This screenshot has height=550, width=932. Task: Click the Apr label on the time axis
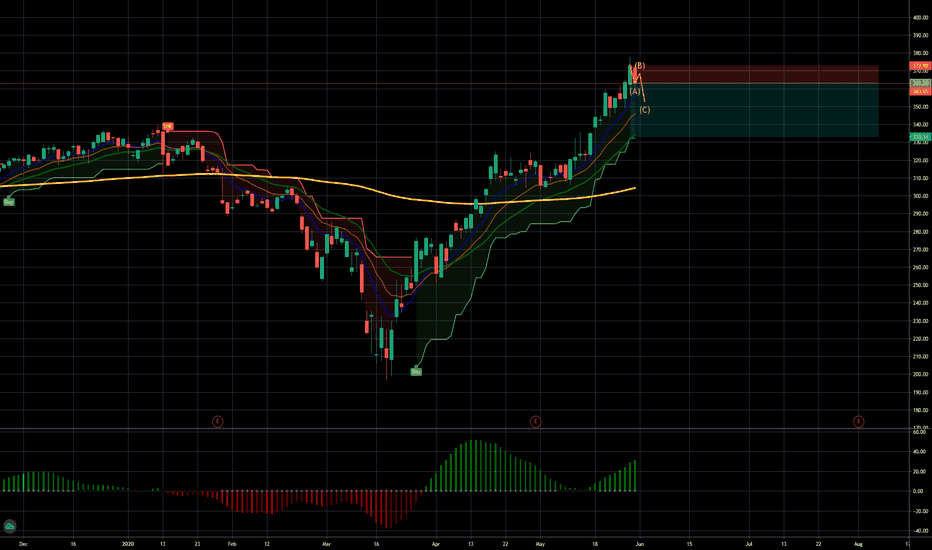click(x=436, y=543)
